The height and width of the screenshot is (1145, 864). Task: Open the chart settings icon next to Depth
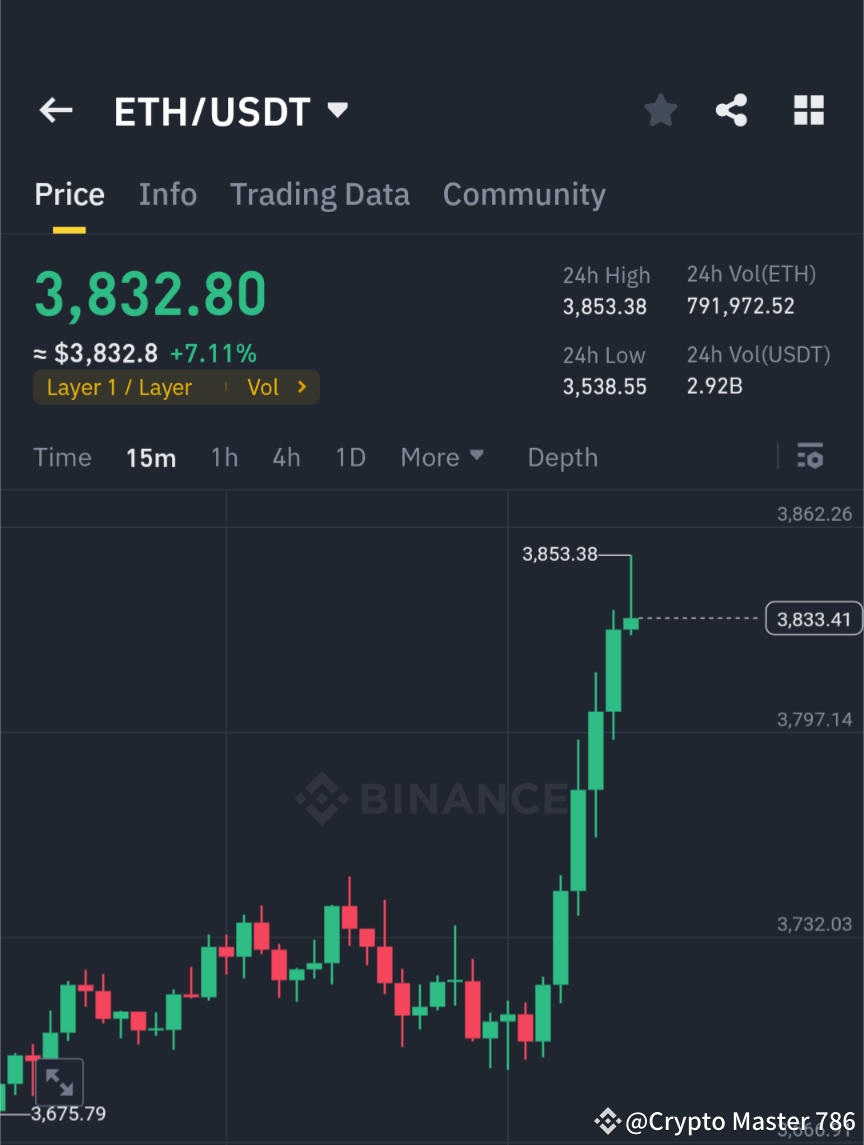[x=811, y=457]
